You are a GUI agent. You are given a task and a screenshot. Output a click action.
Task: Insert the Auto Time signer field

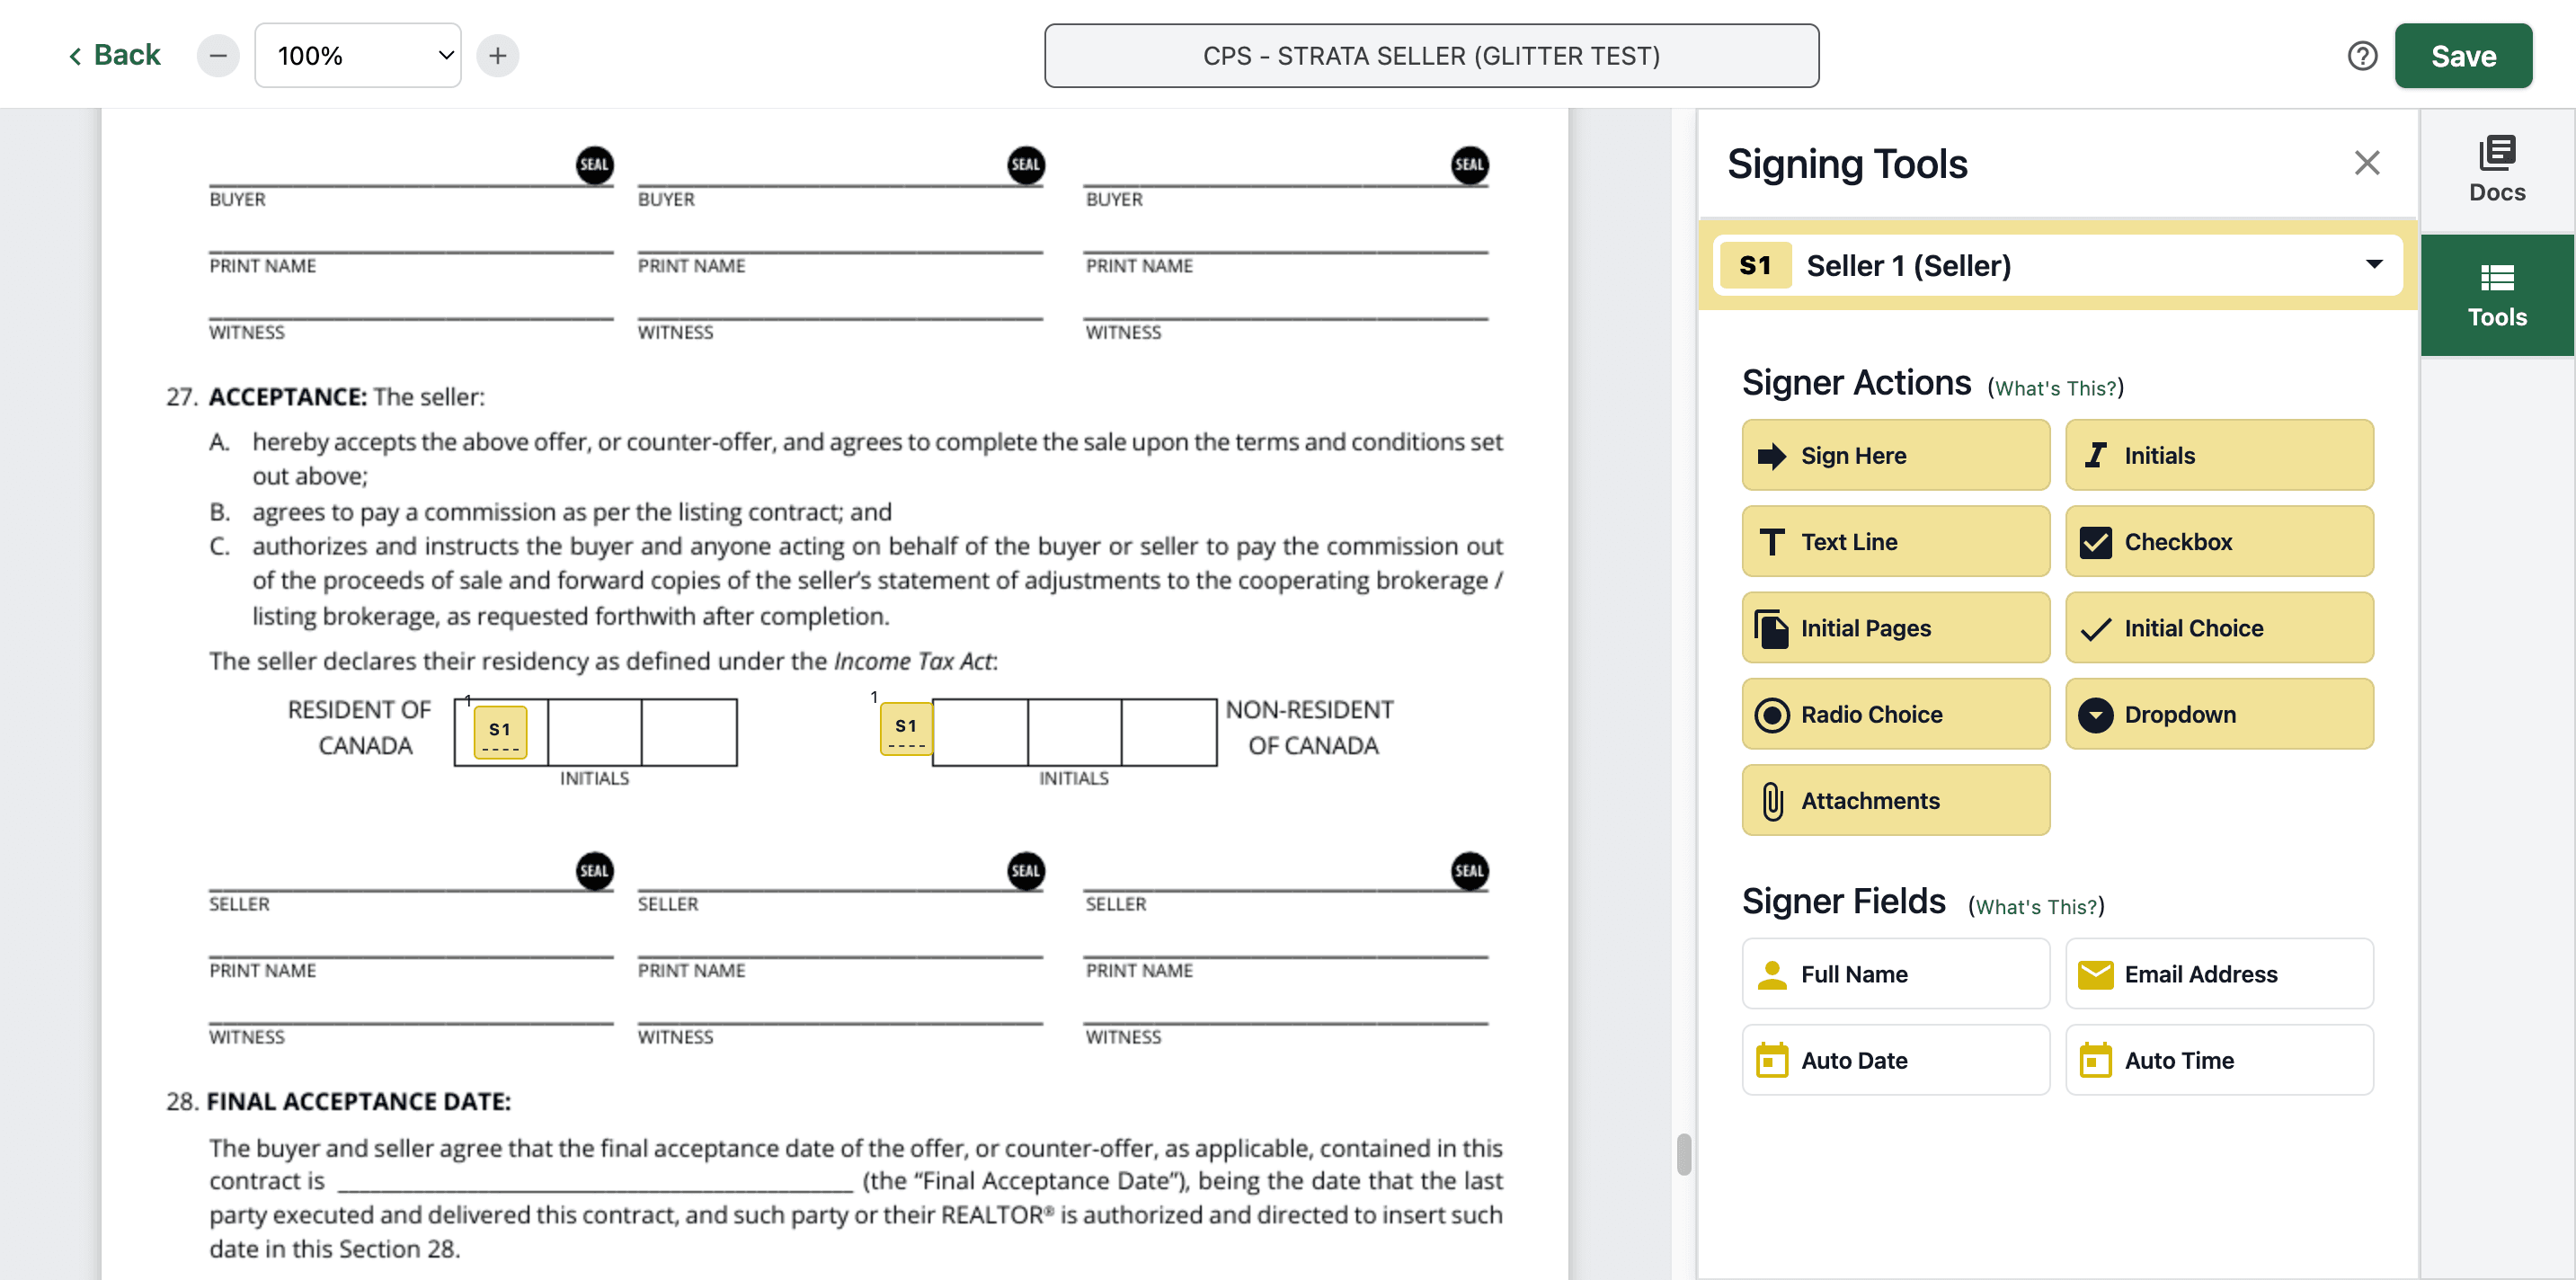(2219, 1060)
